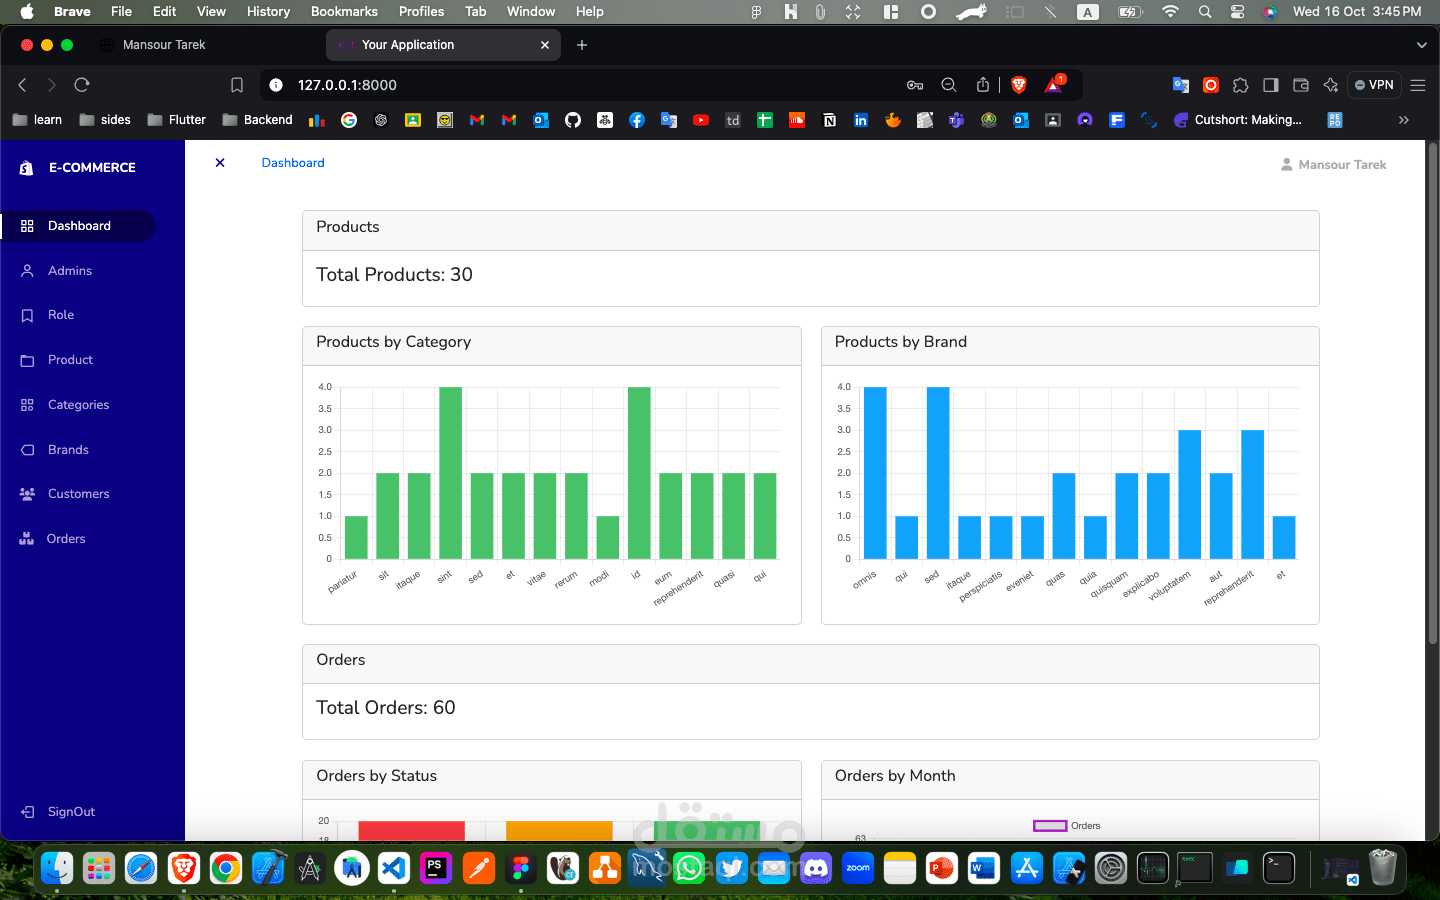Open the Admins section icon
The height and width of the screenshot is (900, 1440).
tap(27, 270)
